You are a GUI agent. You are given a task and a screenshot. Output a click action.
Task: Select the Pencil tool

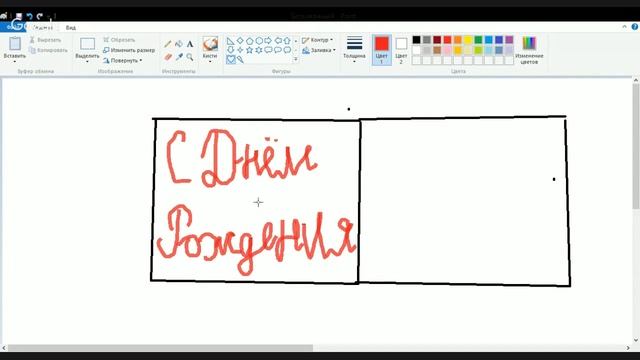pos(168,44)
